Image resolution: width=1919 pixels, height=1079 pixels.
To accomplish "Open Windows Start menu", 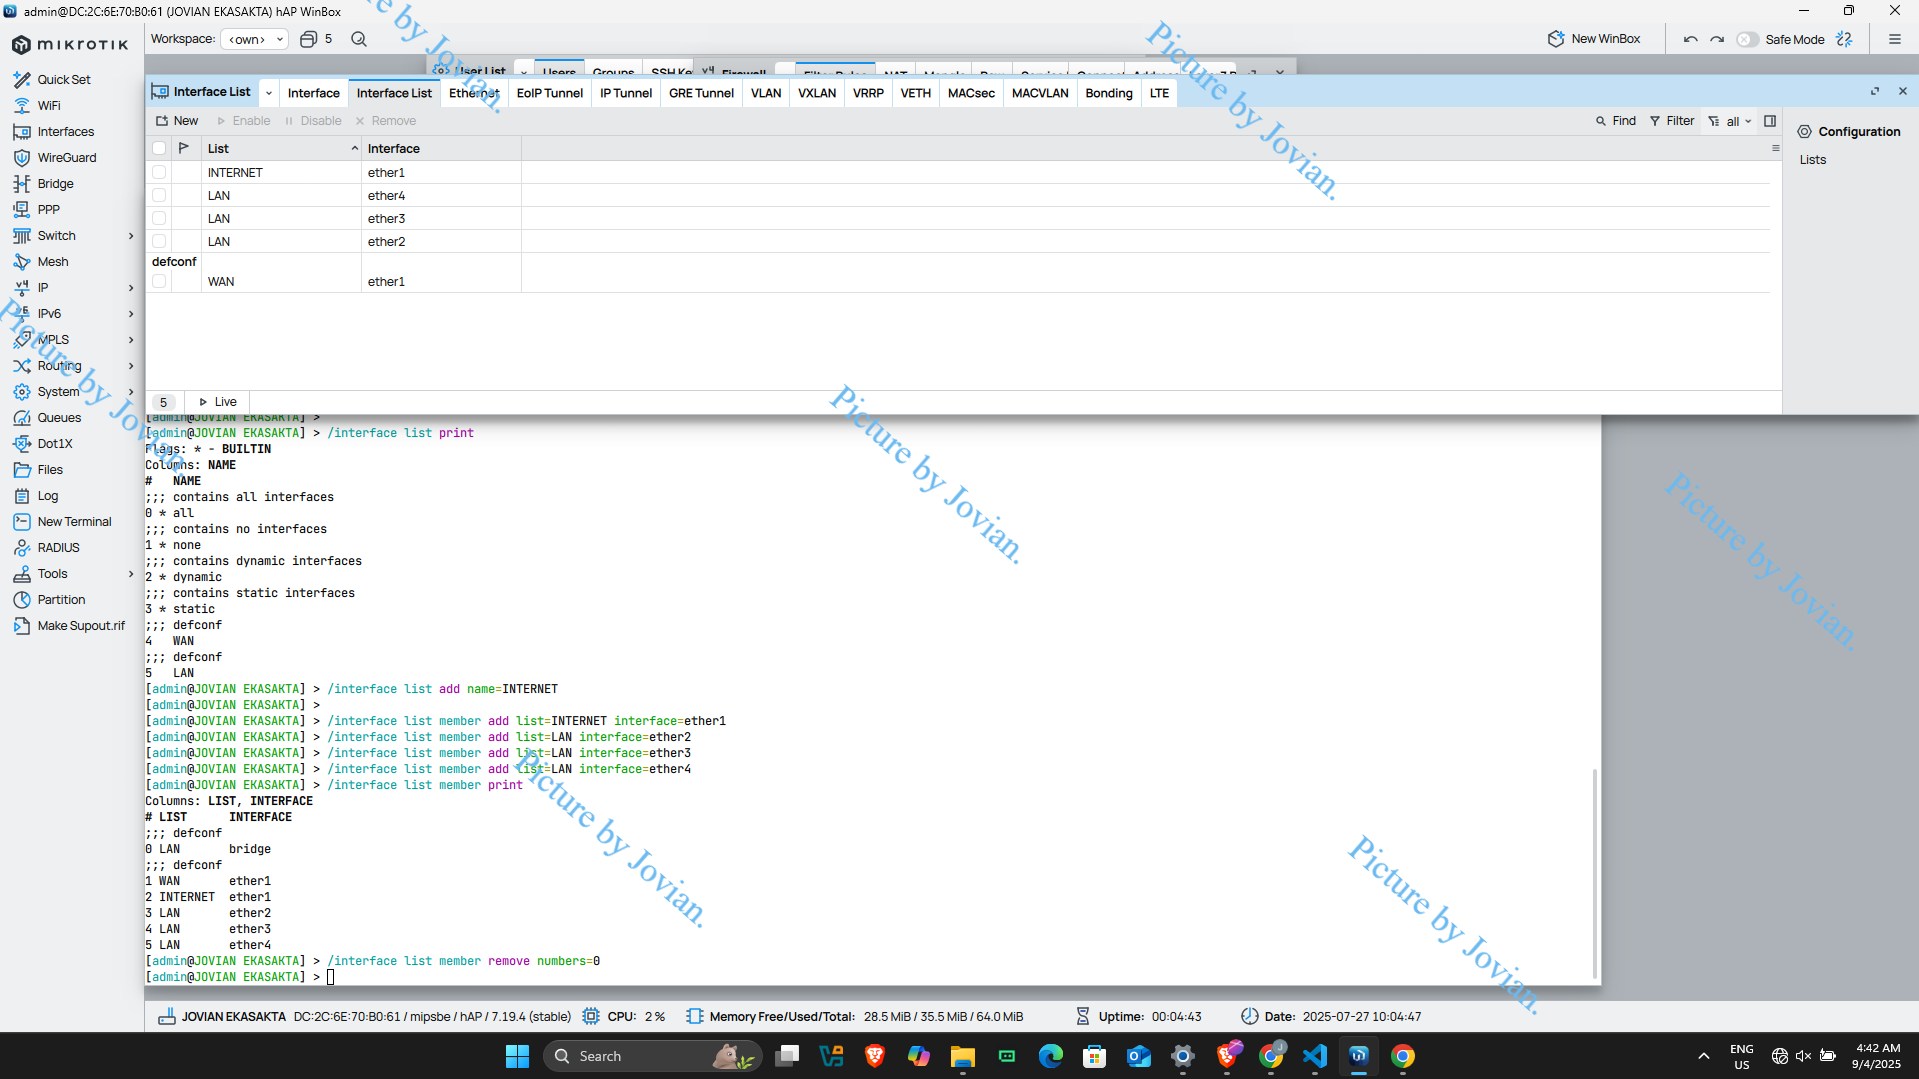I will (517, 1056).
